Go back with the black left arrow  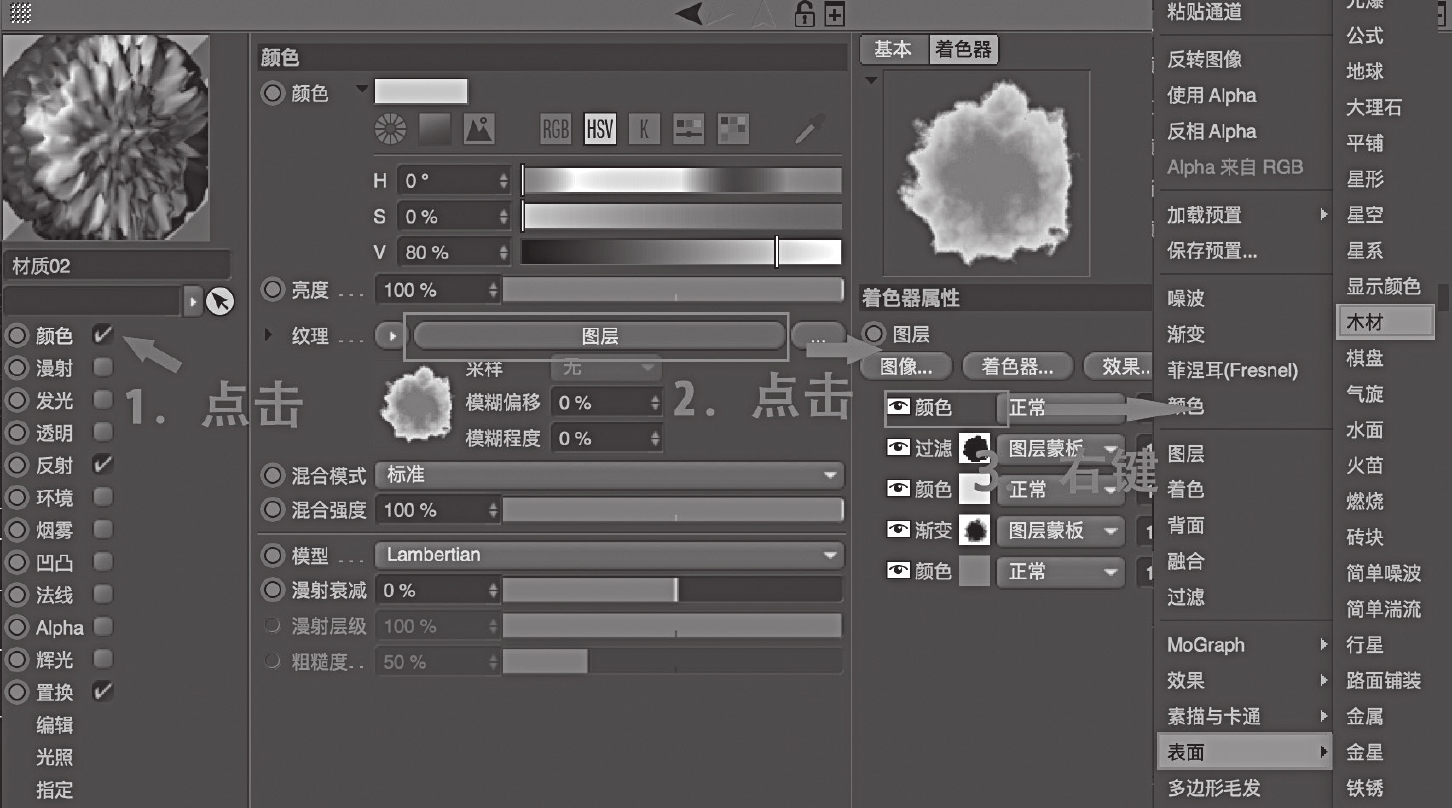point(690,13)
